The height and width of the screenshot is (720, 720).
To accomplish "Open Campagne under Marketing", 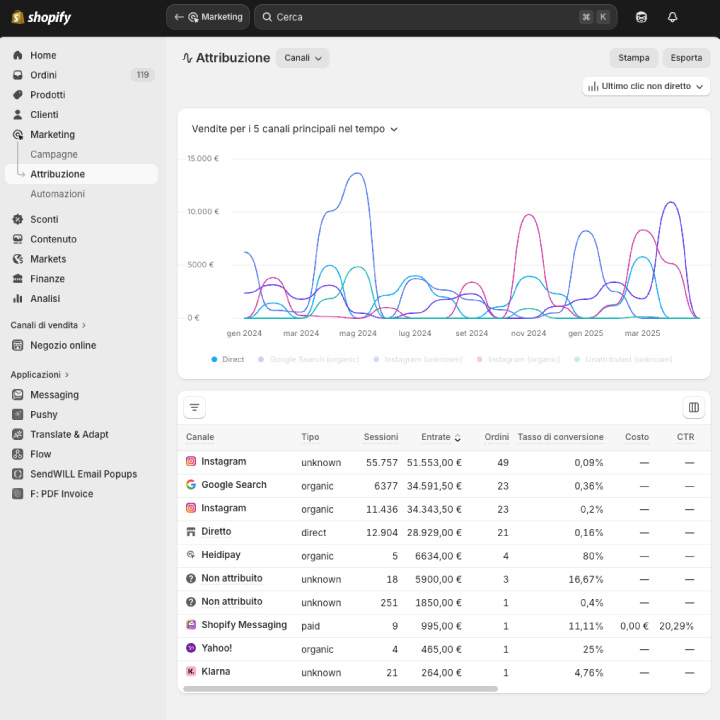I will click(x=54, y=154).
